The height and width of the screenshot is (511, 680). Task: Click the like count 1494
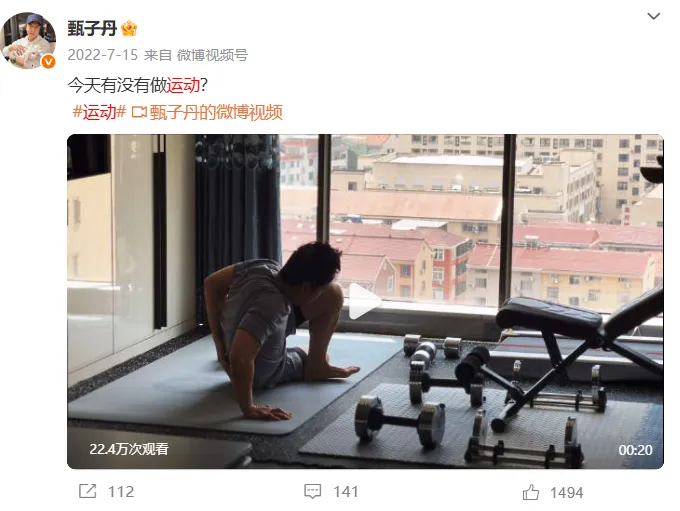coord(566,493)
